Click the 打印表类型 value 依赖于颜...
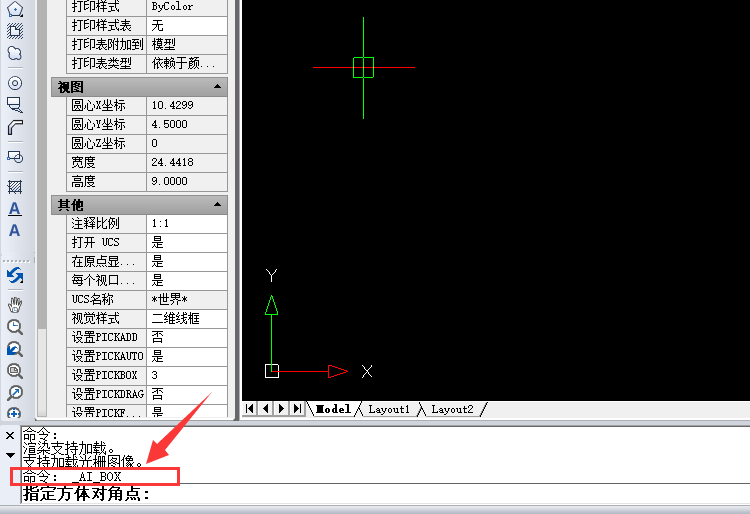The width and height of the screenshot is (750, 514). point(187,63)
